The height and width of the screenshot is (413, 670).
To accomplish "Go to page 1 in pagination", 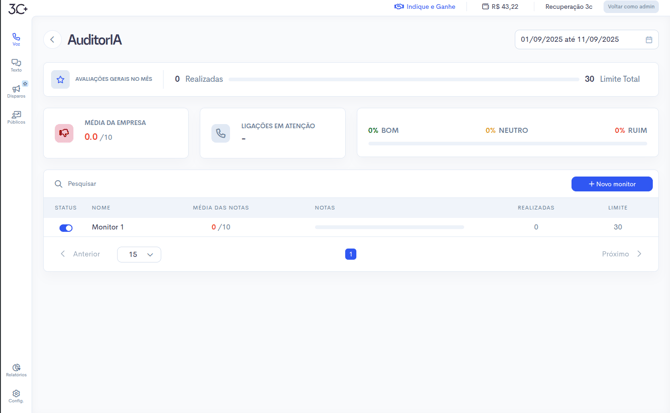I will [x=350, y=254].
